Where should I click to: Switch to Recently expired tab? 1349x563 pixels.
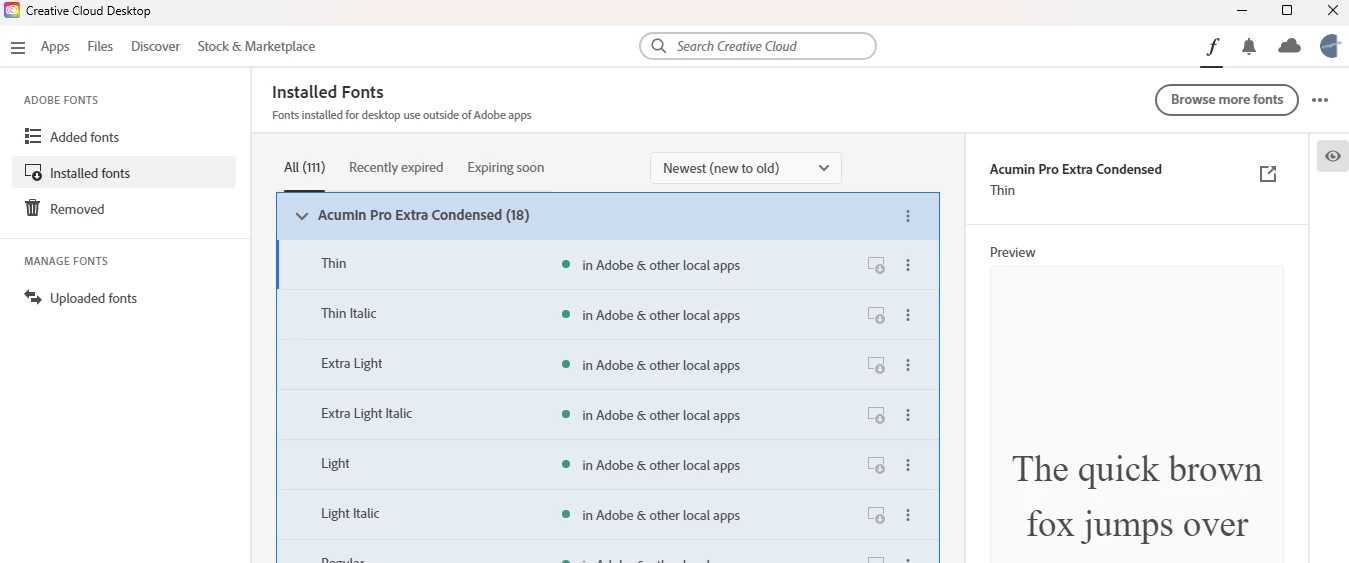[396, 168]
